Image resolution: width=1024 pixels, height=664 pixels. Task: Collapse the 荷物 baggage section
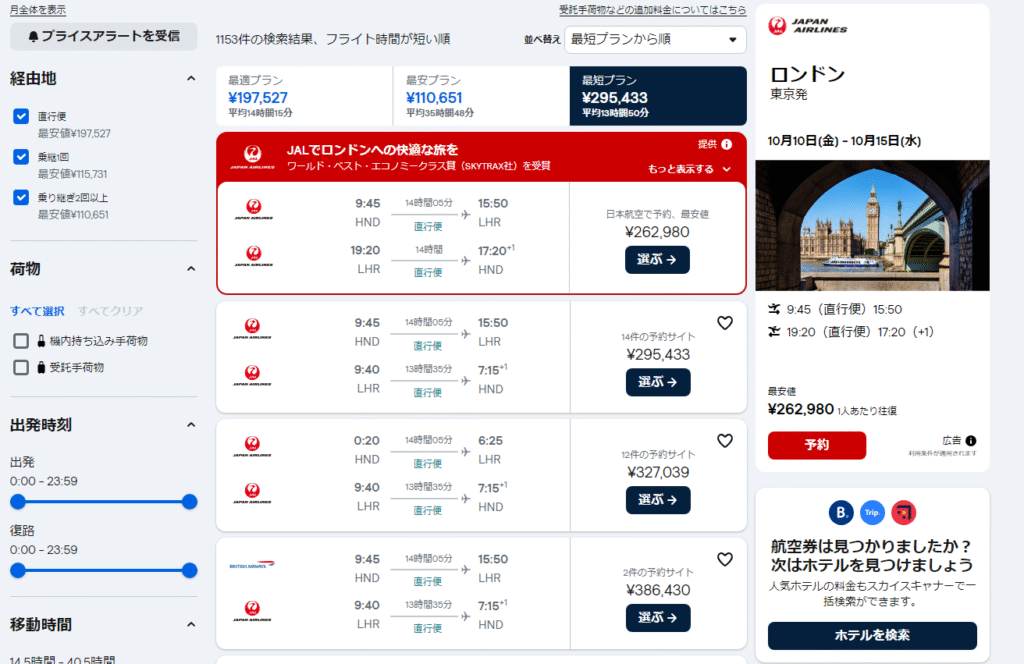(191, 269)
